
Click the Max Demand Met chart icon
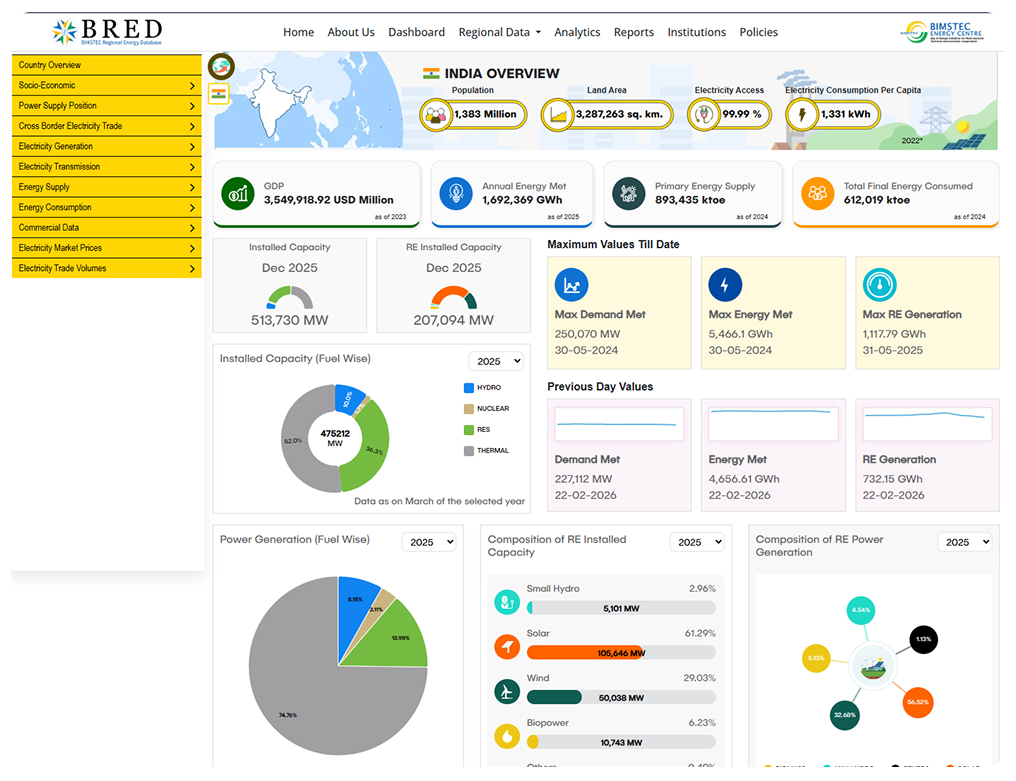pos(572,285)
